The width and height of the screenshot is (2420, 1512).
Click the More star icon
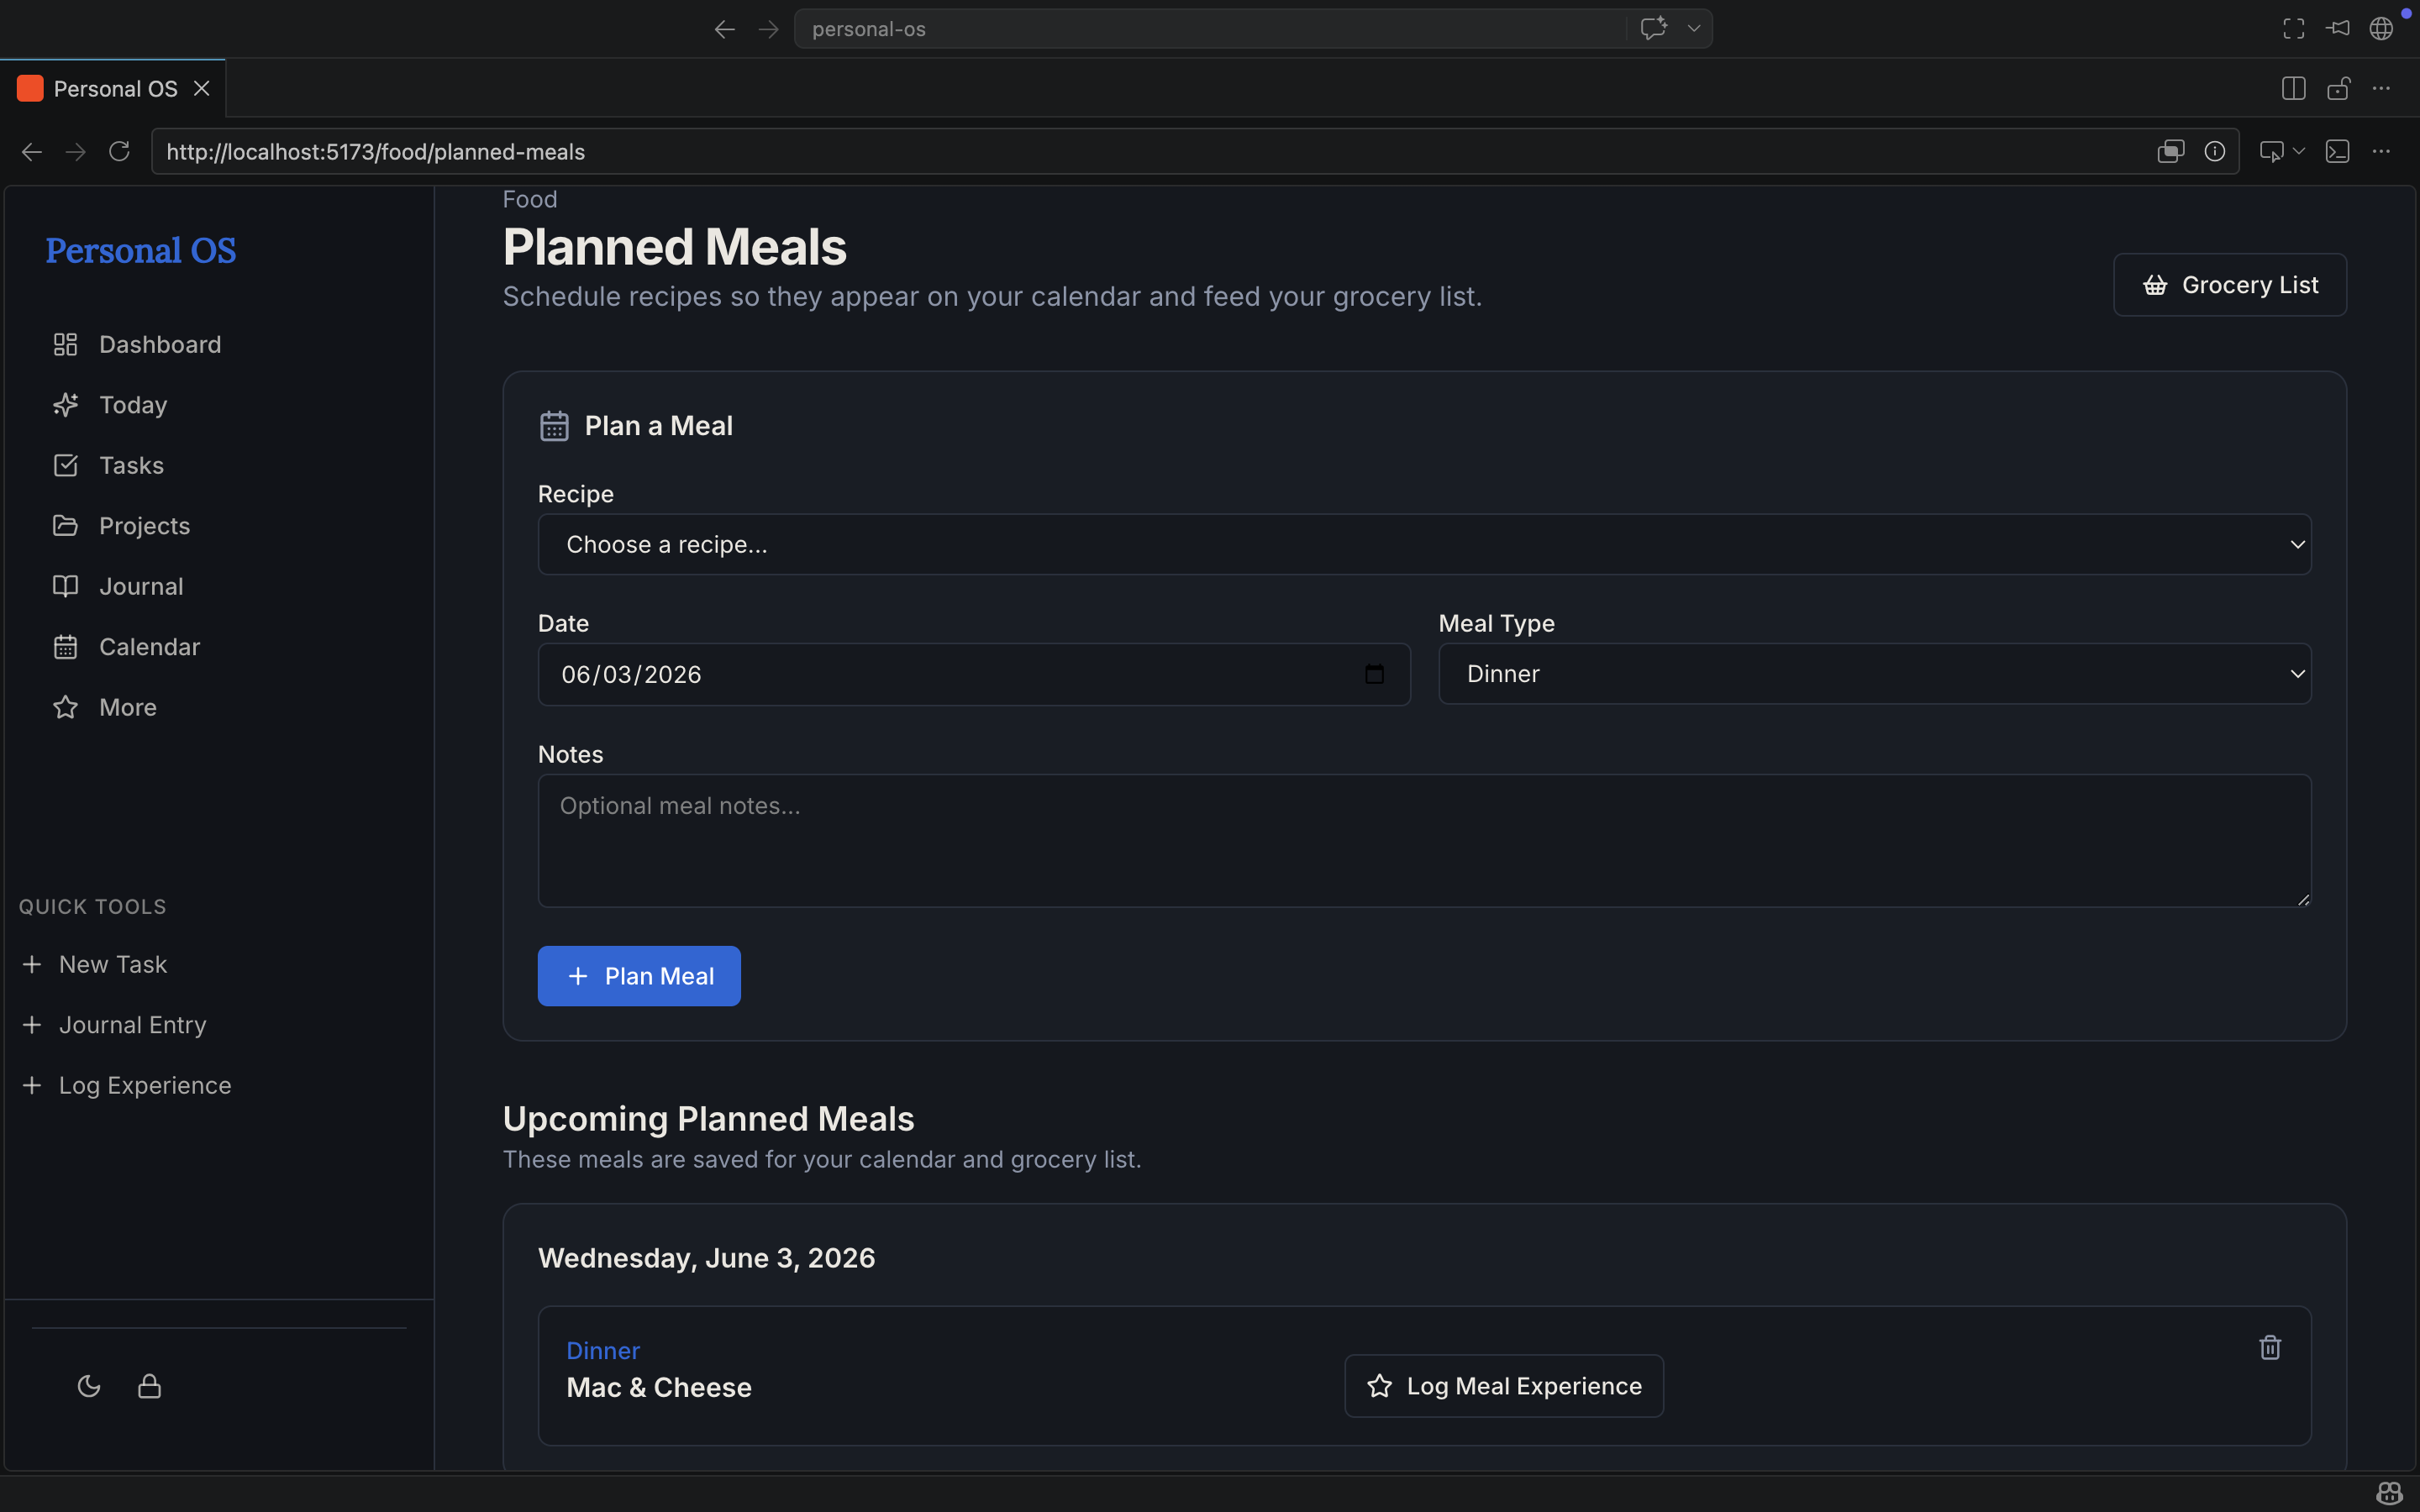point(65,707)
